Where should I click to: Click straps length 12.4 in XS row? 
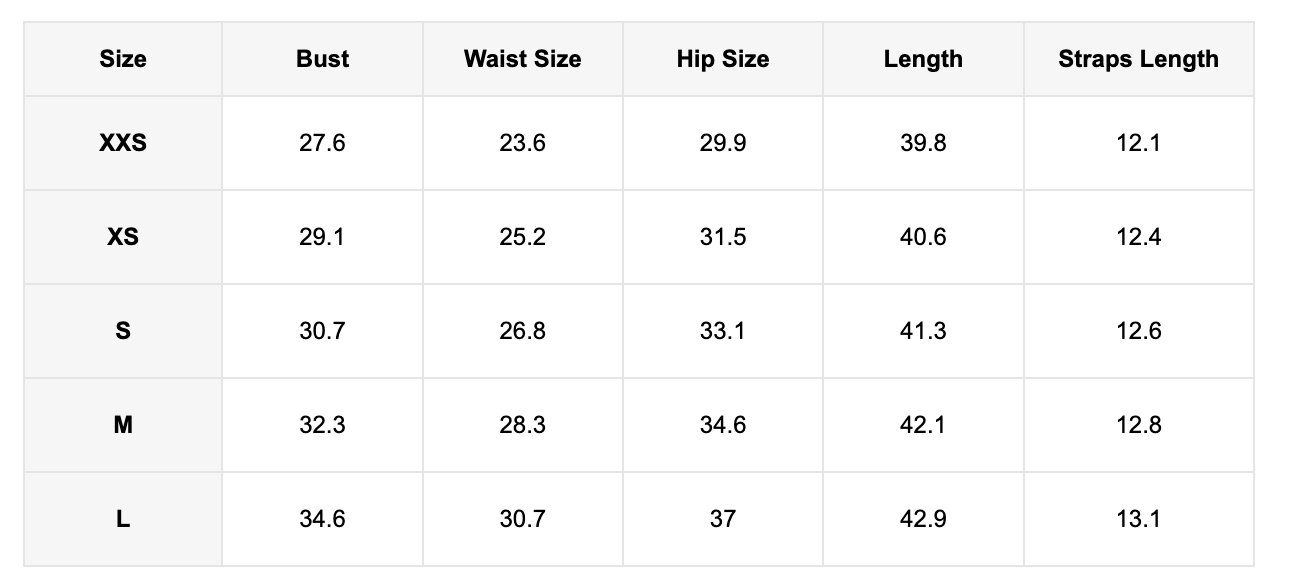click(1139, 237)
